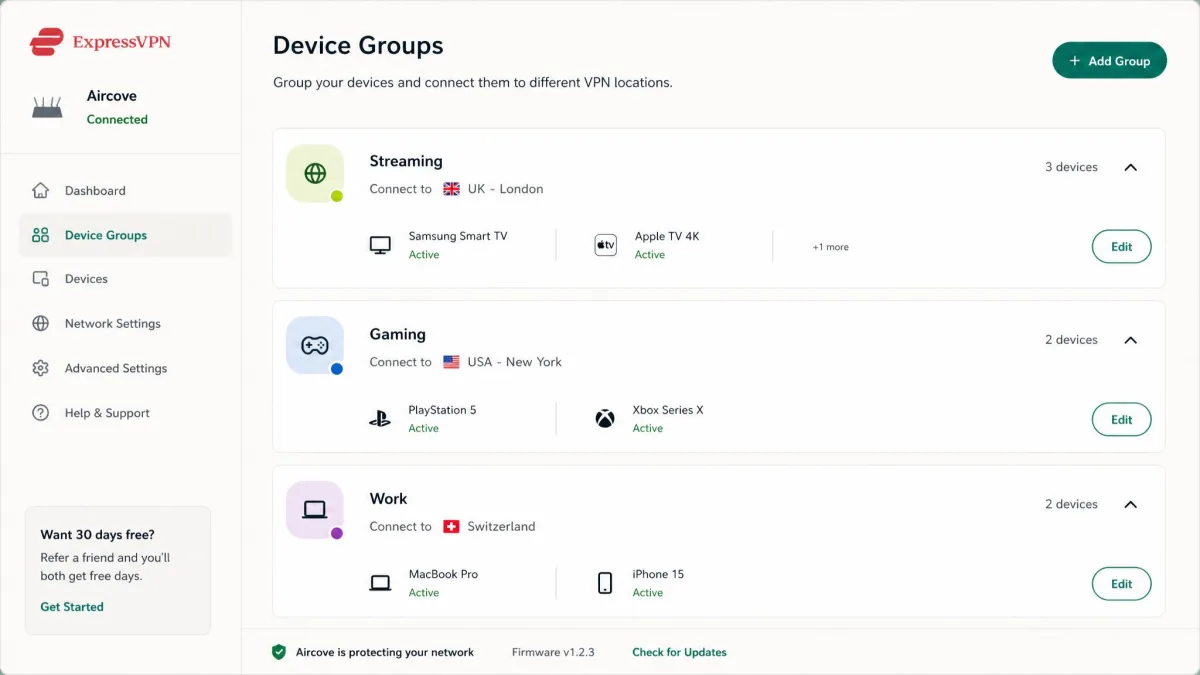Click the Dashboard home icon
This screenshot has height=675, width=1200.
(40, 190)
